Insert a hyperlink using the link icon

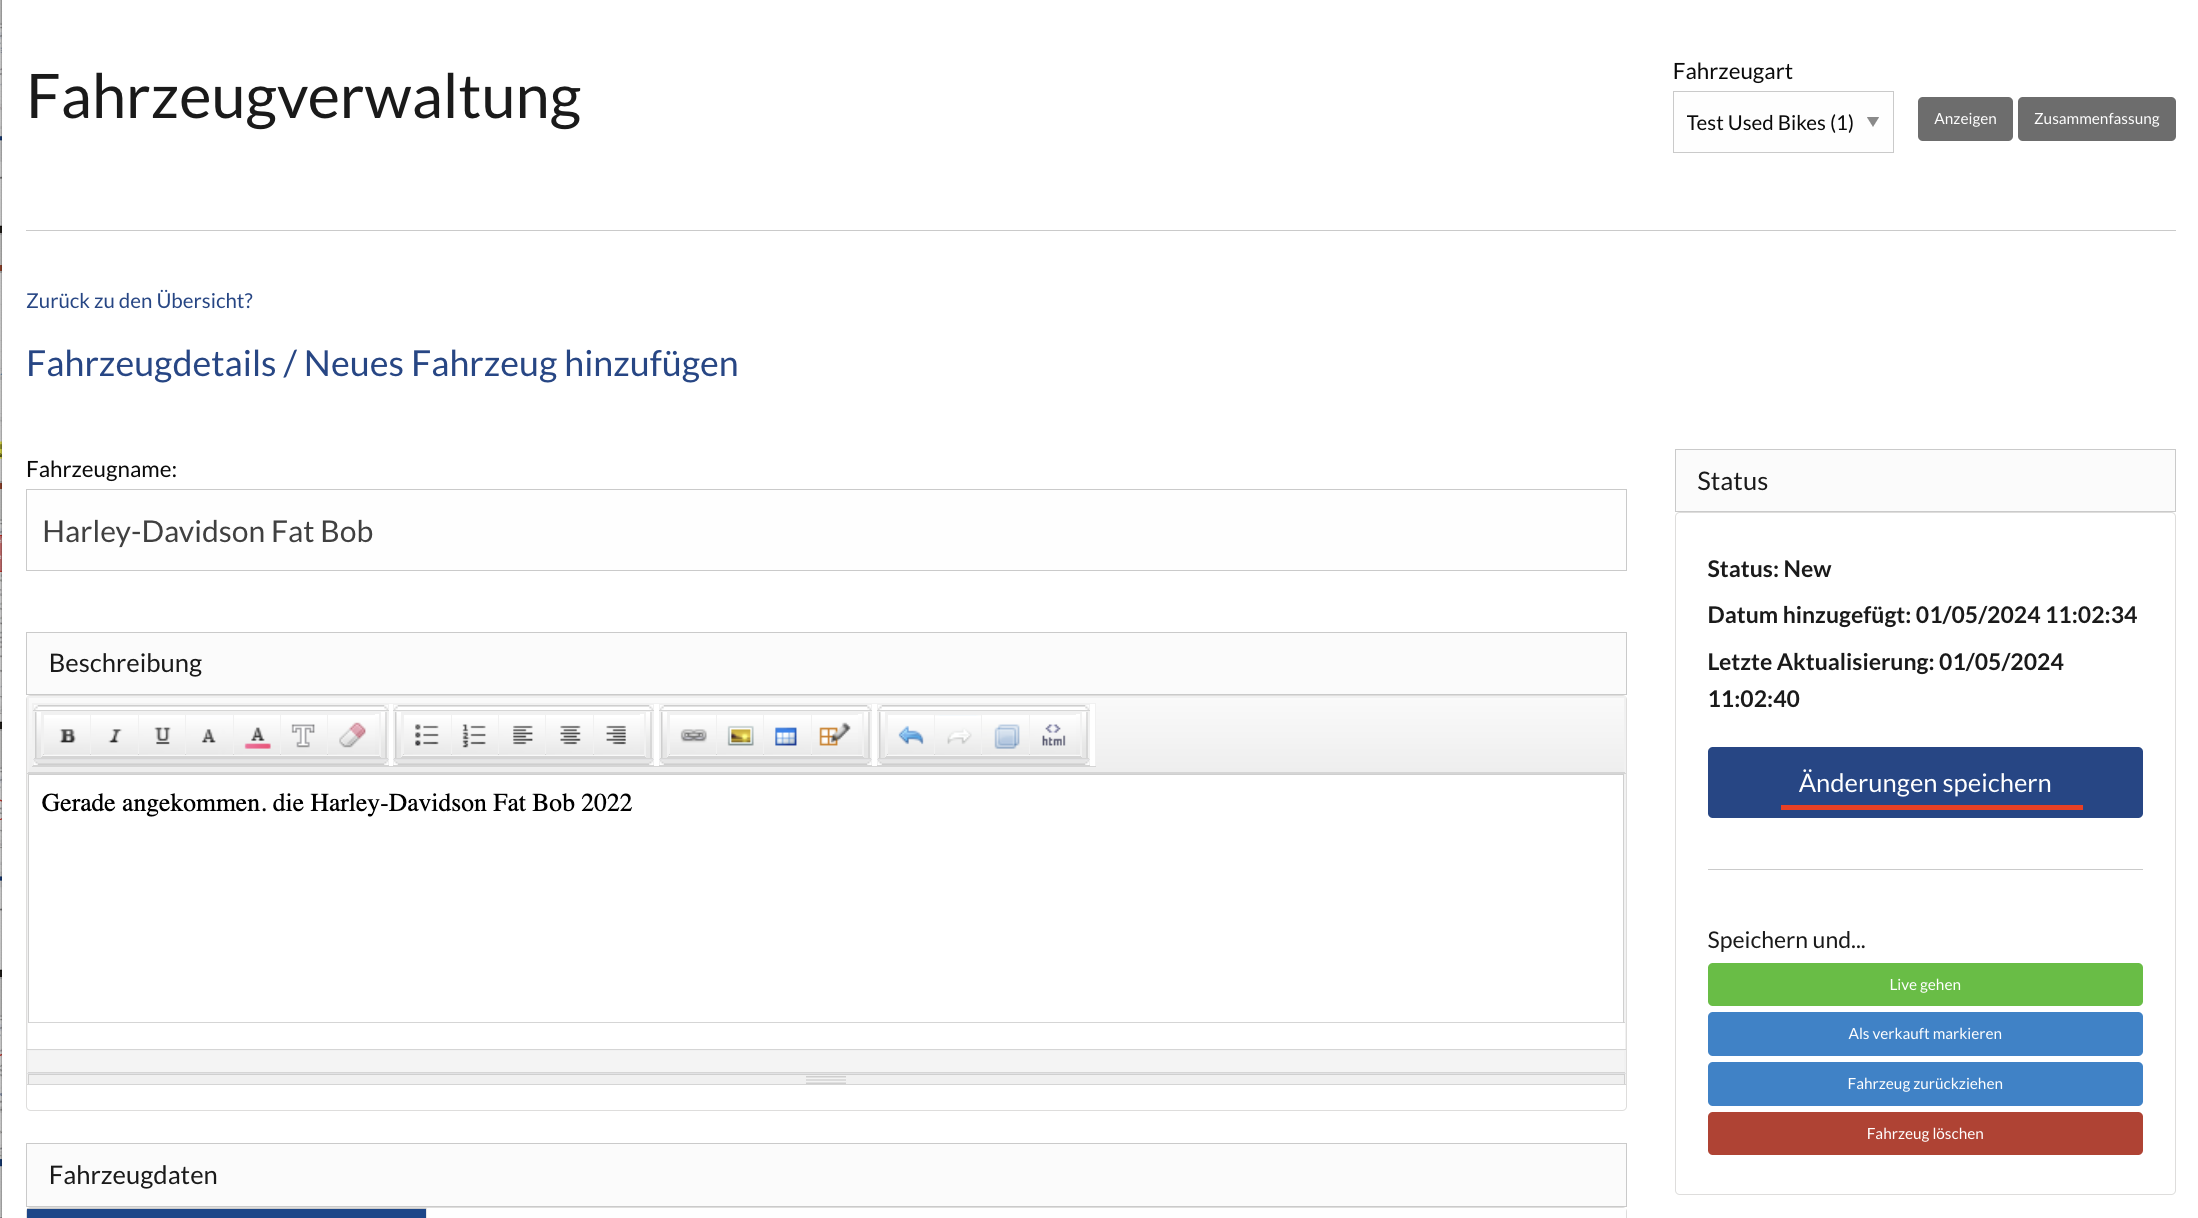[691, 735]
